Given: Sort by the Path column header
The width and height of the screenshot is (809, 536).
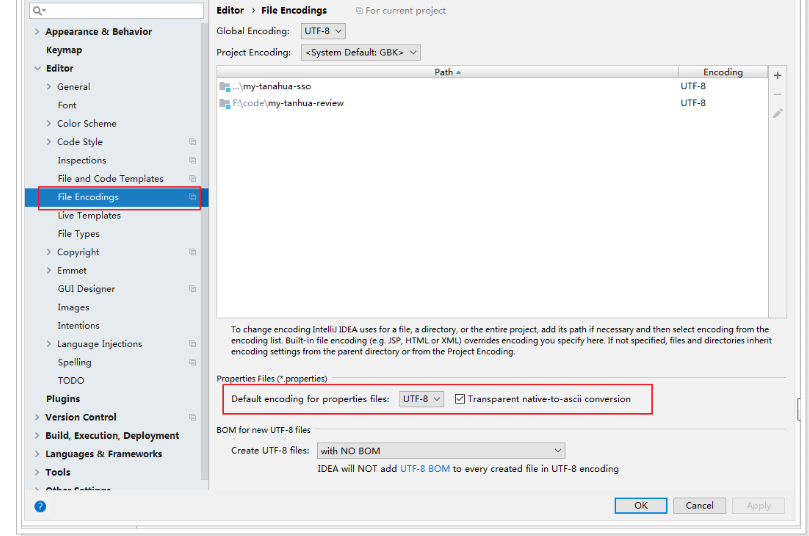Looking at the screenshot, I should click(447, 72).
